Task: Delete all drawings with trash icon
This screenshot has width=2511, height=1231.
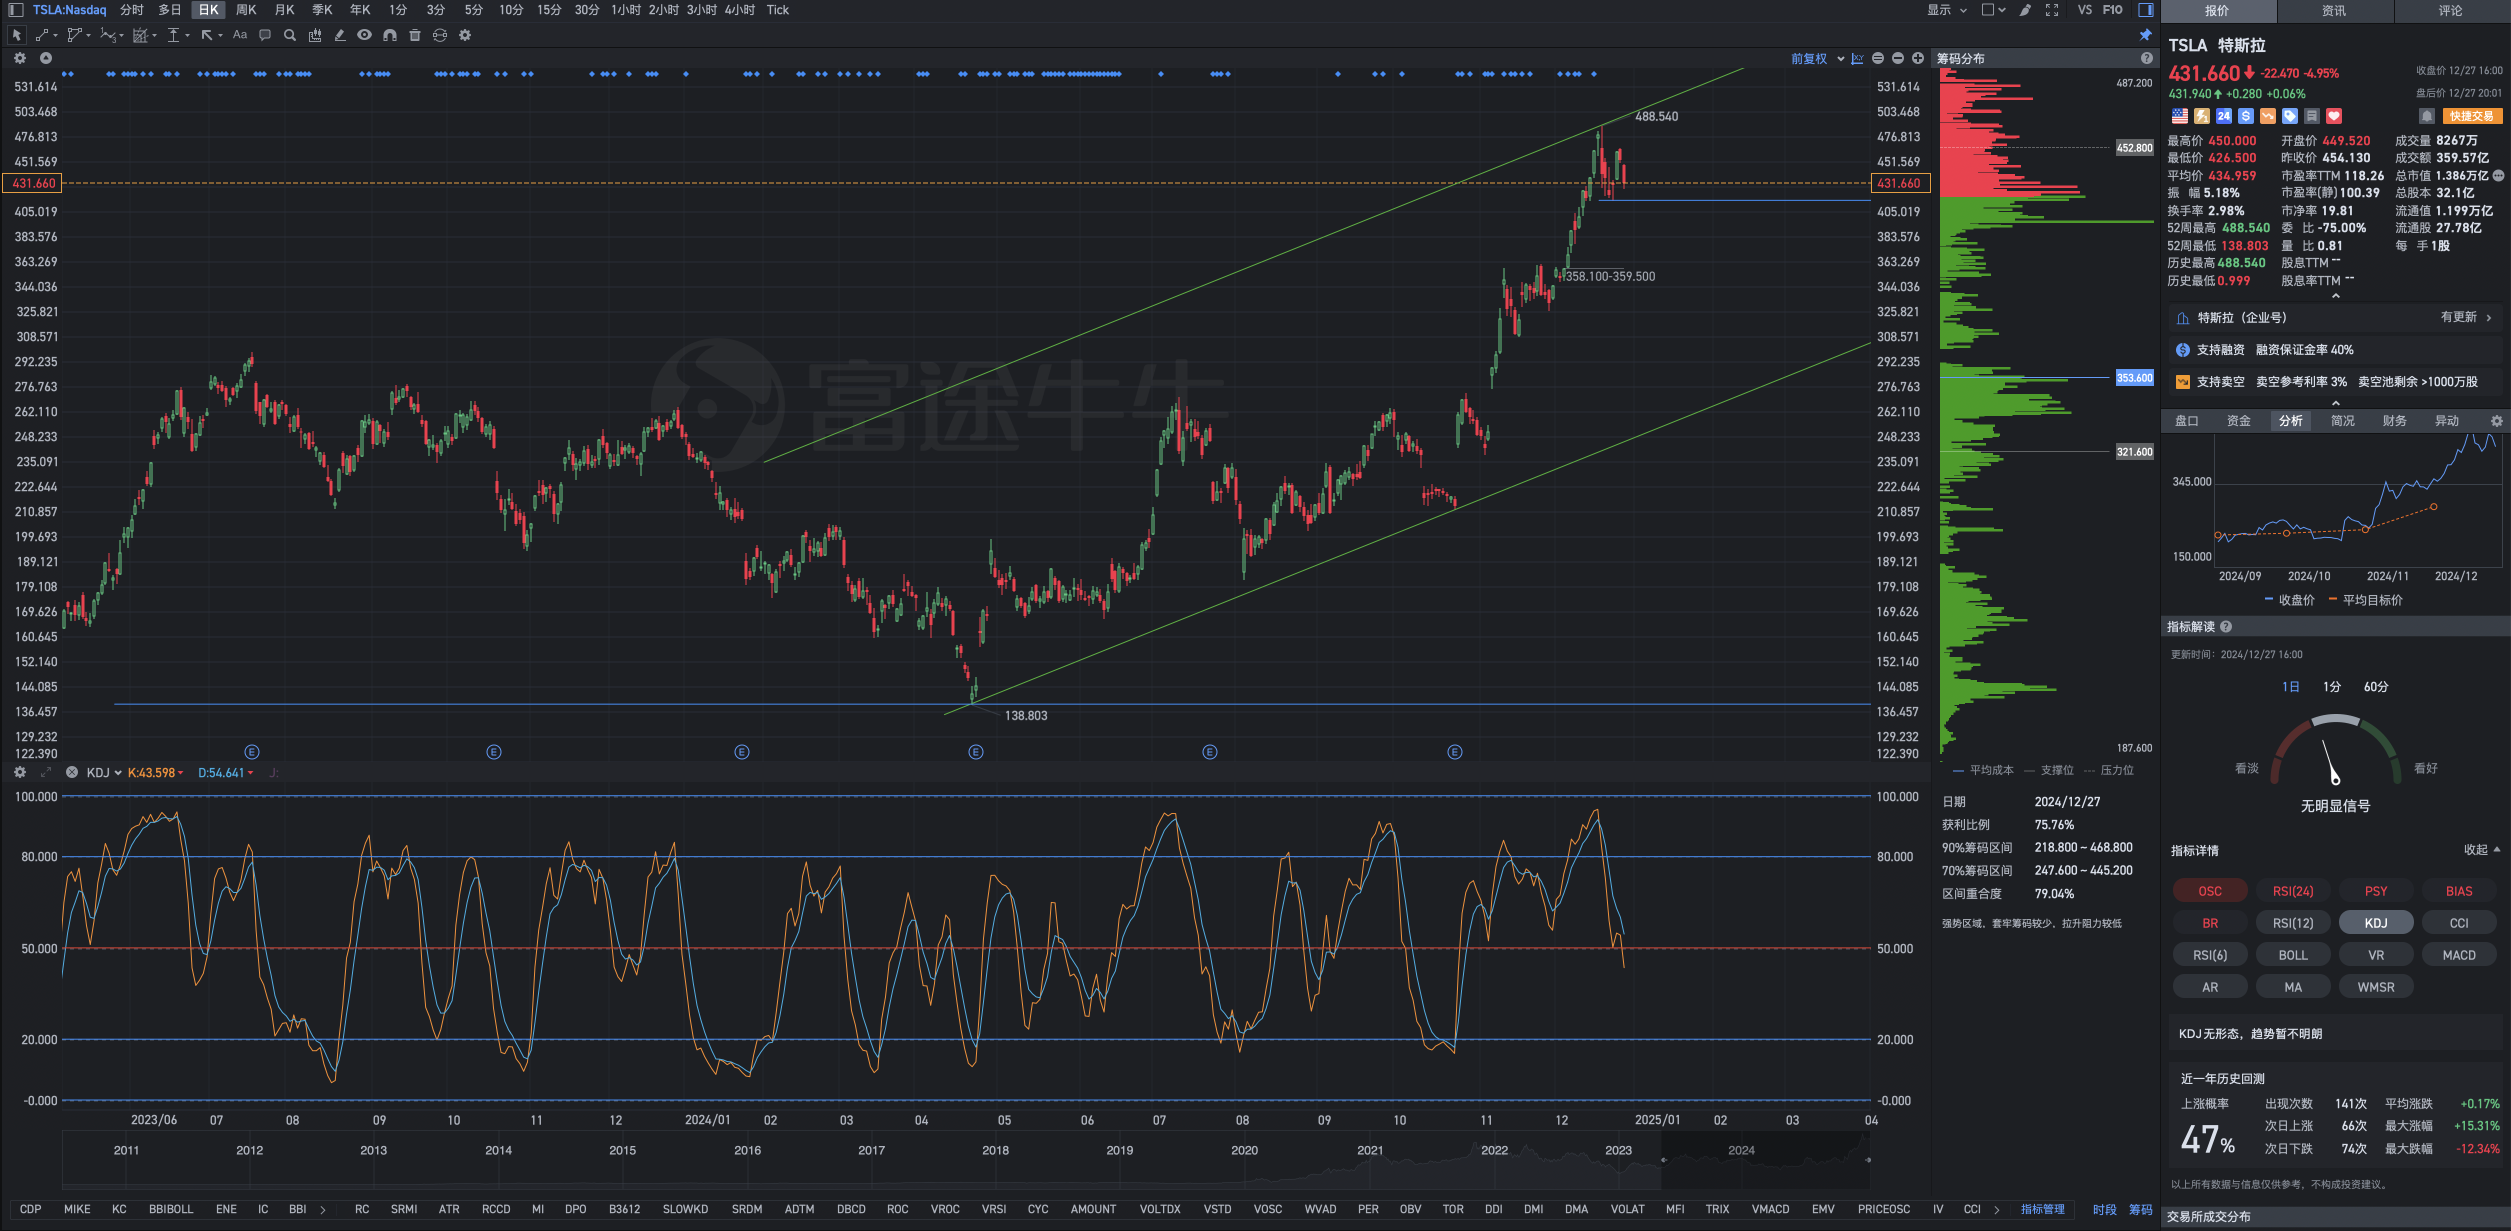Action: pyautogui.click(x=415, y=35)
